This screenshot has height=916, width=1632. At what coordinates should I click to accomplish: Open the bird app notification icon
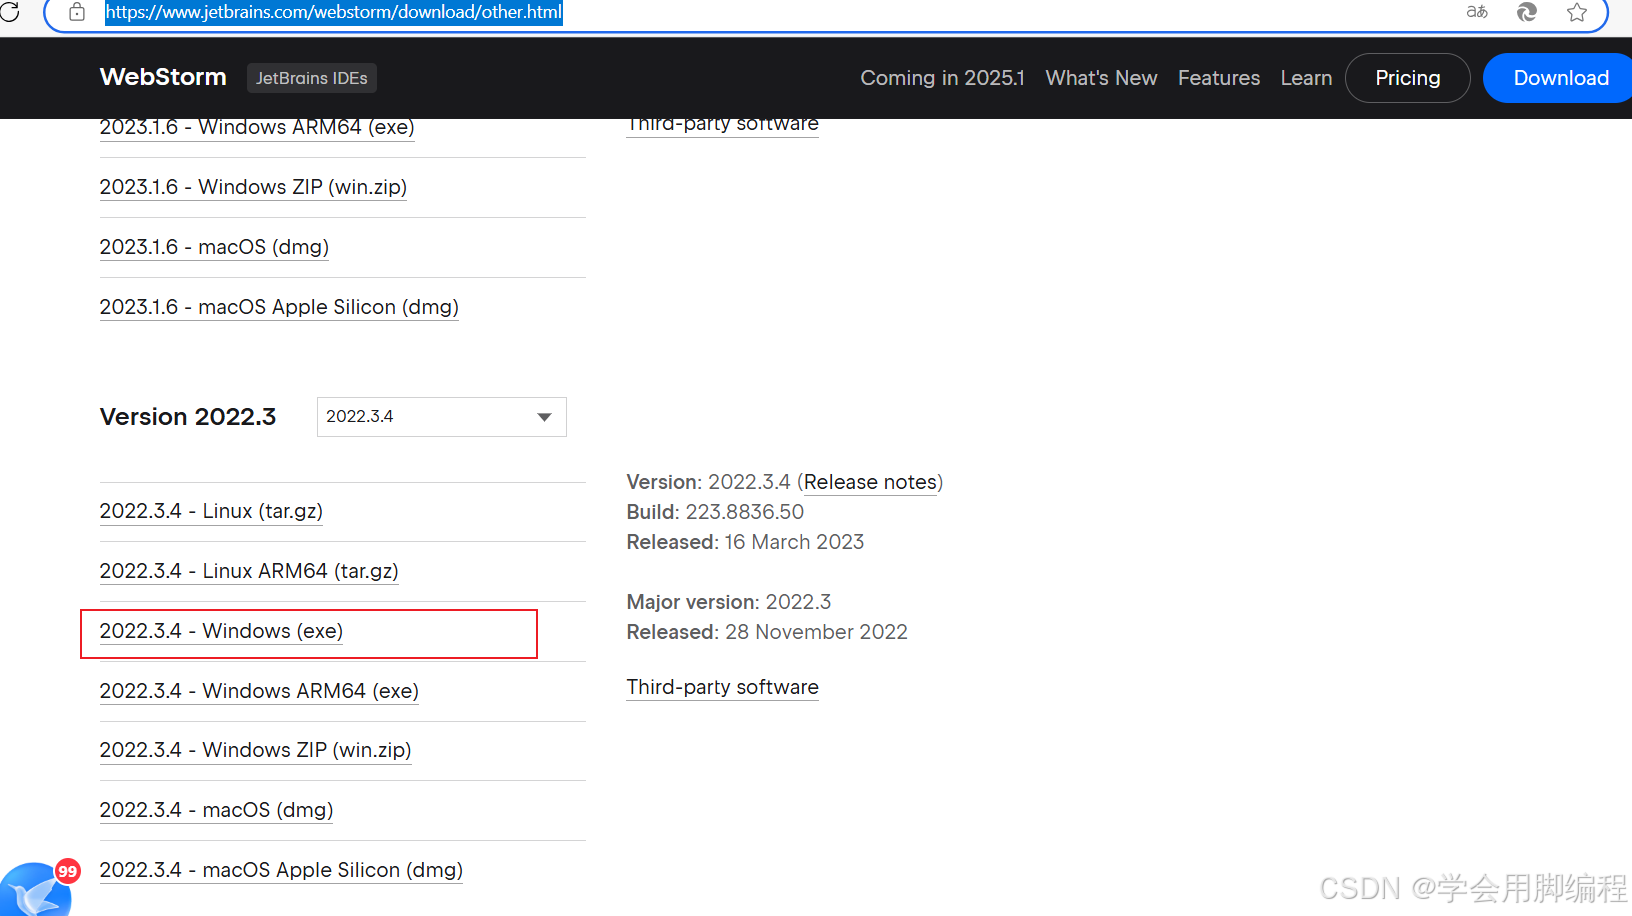[x=38, y=888]
